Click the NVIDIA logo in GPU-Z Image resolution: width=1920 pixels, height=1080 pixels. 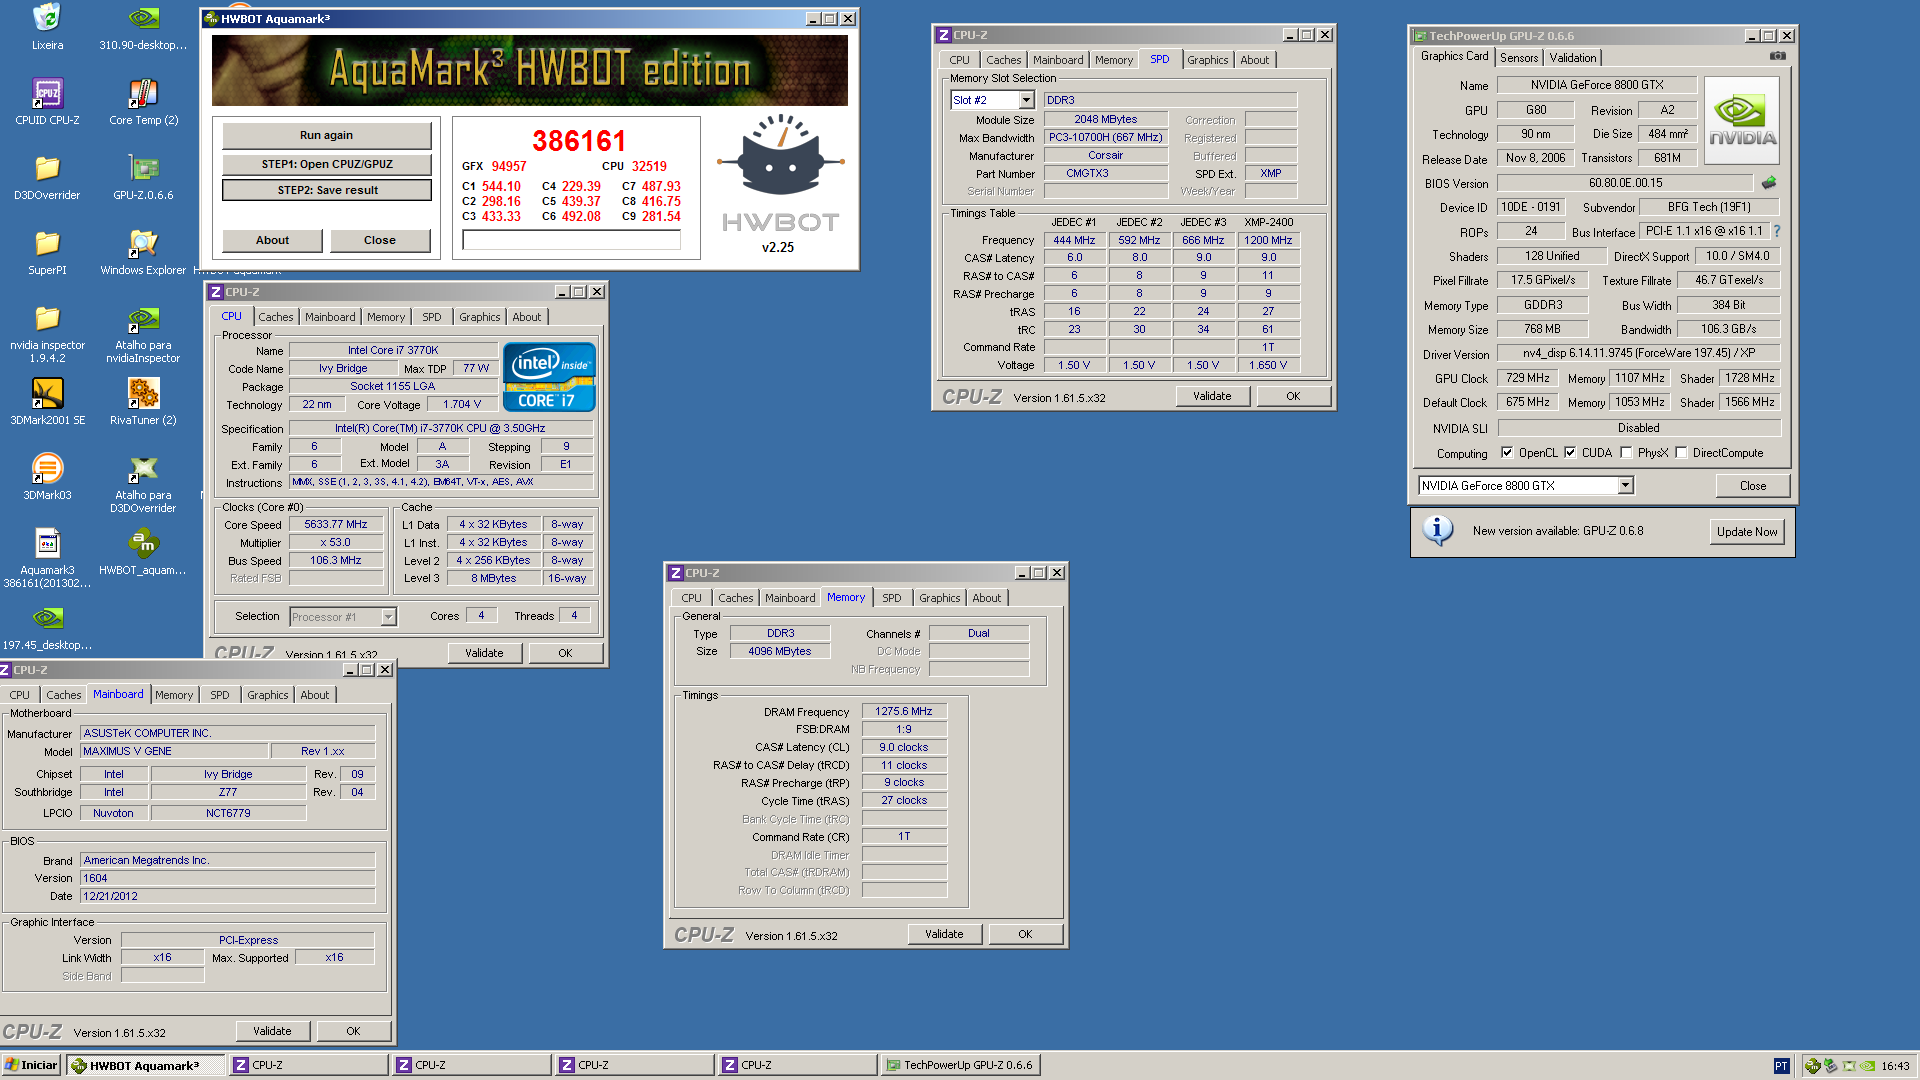pos(1743,119)
